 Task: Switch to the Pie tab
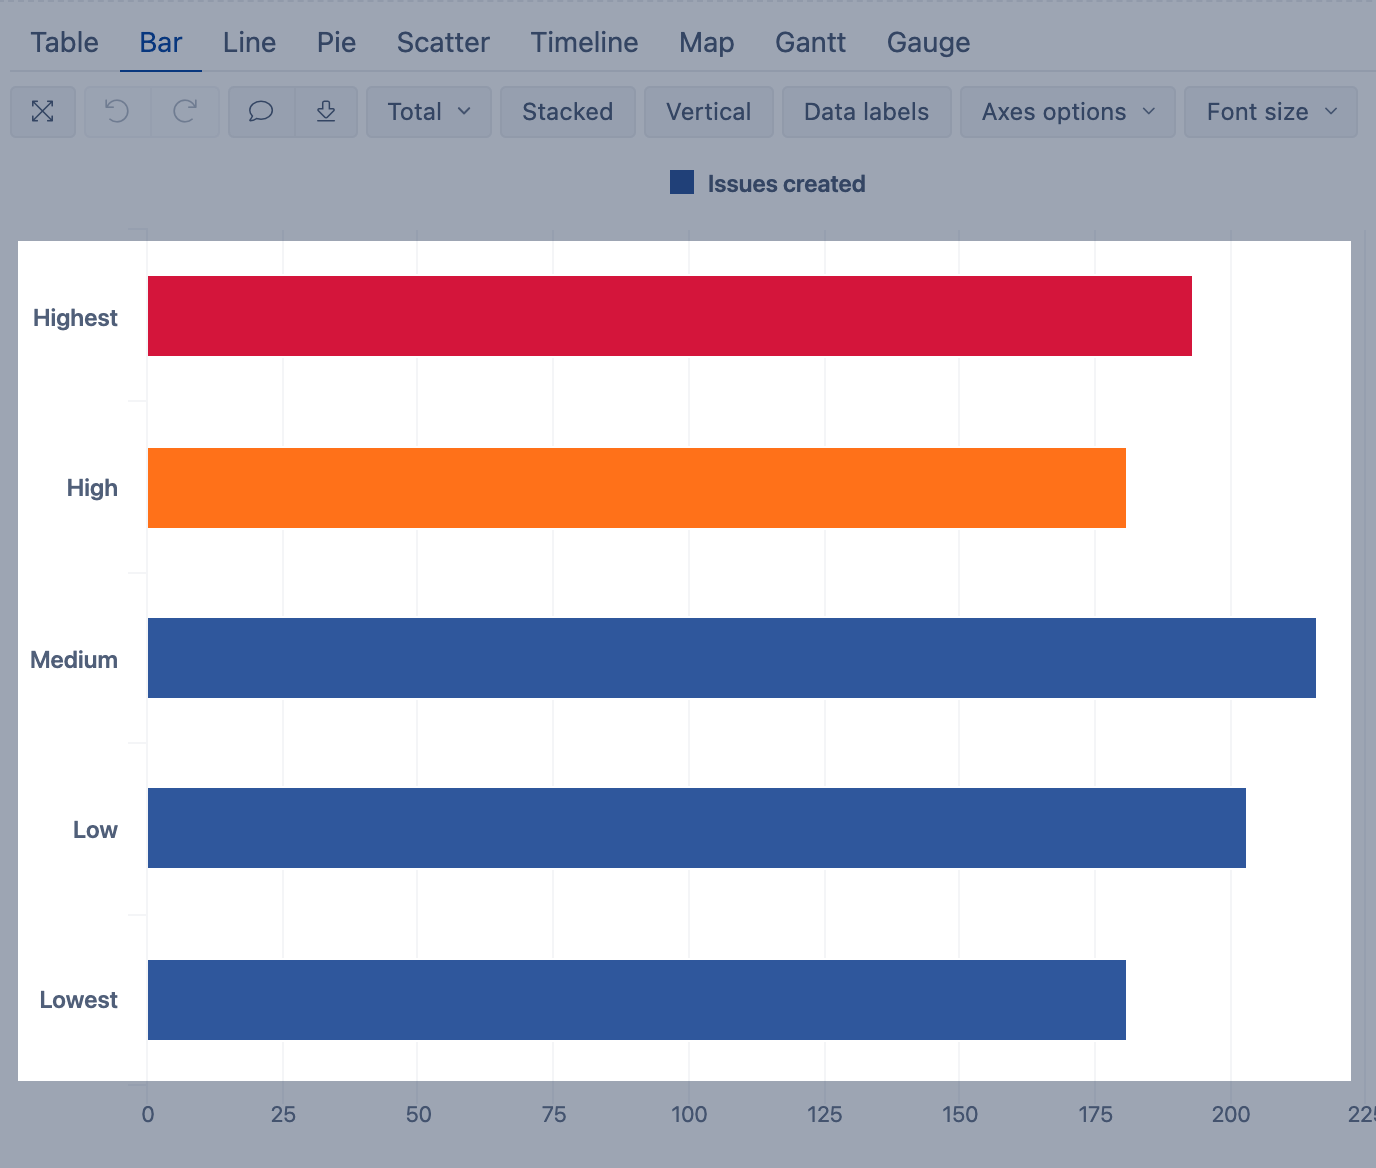[336, 42]
